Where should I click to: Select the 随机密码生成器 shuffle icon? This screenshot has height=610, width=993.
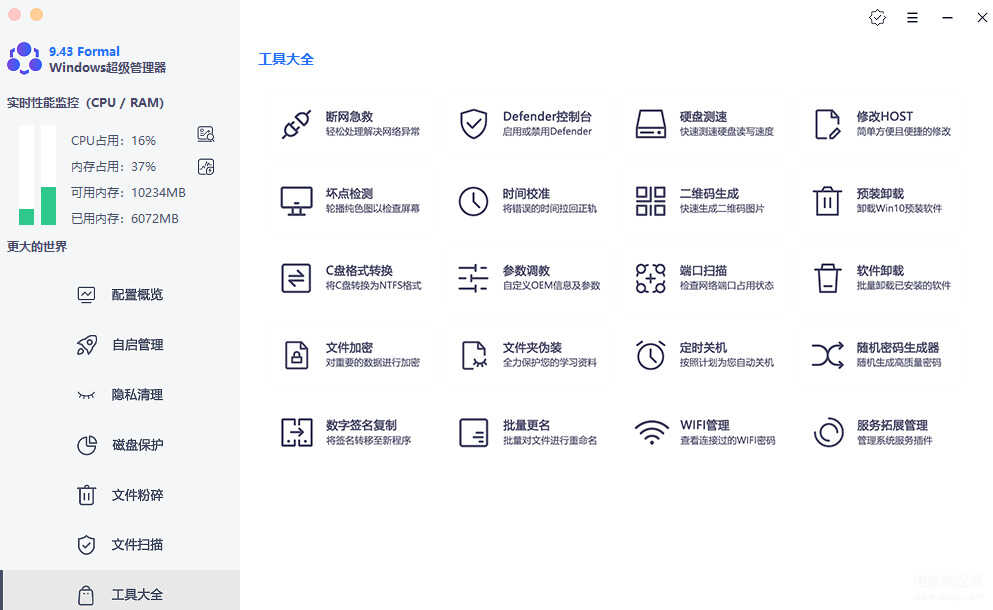tap(827, 355)
